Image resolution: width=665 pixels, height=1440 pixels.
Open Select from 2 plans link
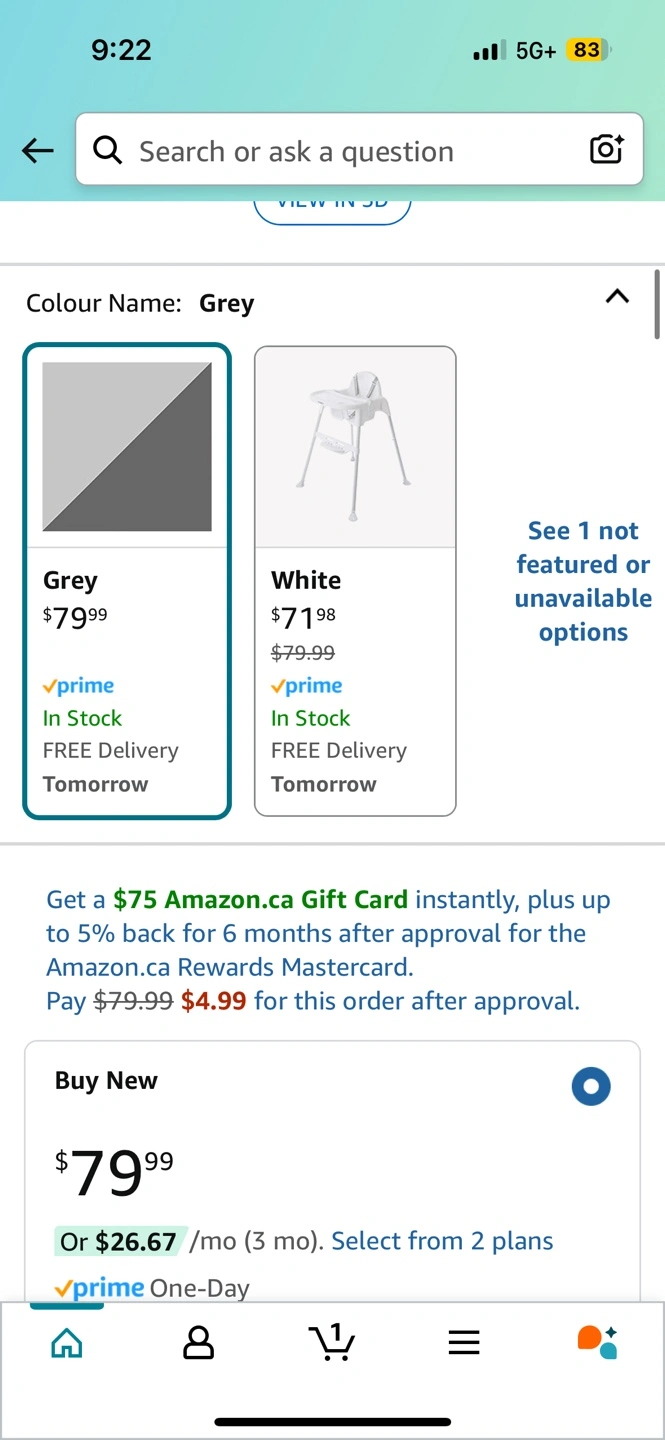point(442,1241)
